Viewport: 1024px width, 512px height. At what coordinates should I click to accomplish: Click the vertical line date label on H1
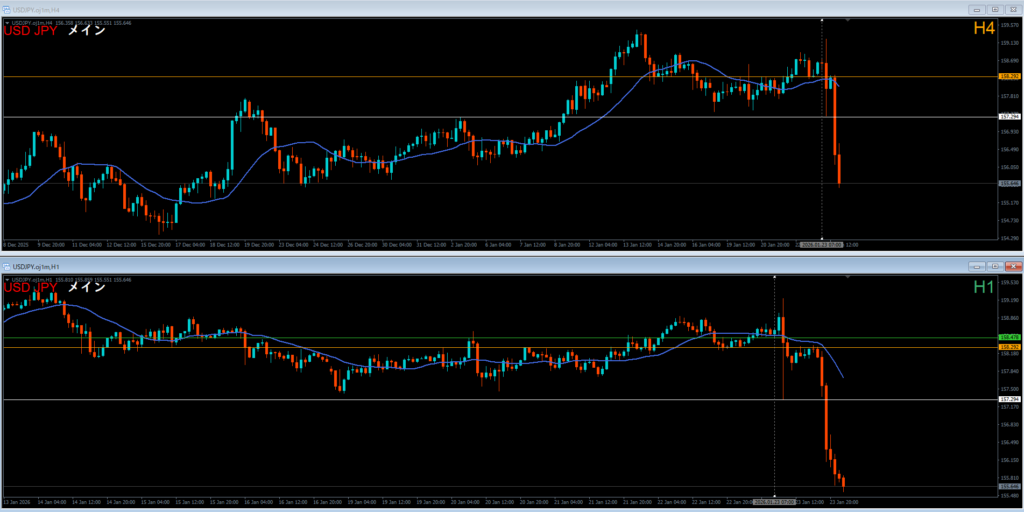coord(774,501)
